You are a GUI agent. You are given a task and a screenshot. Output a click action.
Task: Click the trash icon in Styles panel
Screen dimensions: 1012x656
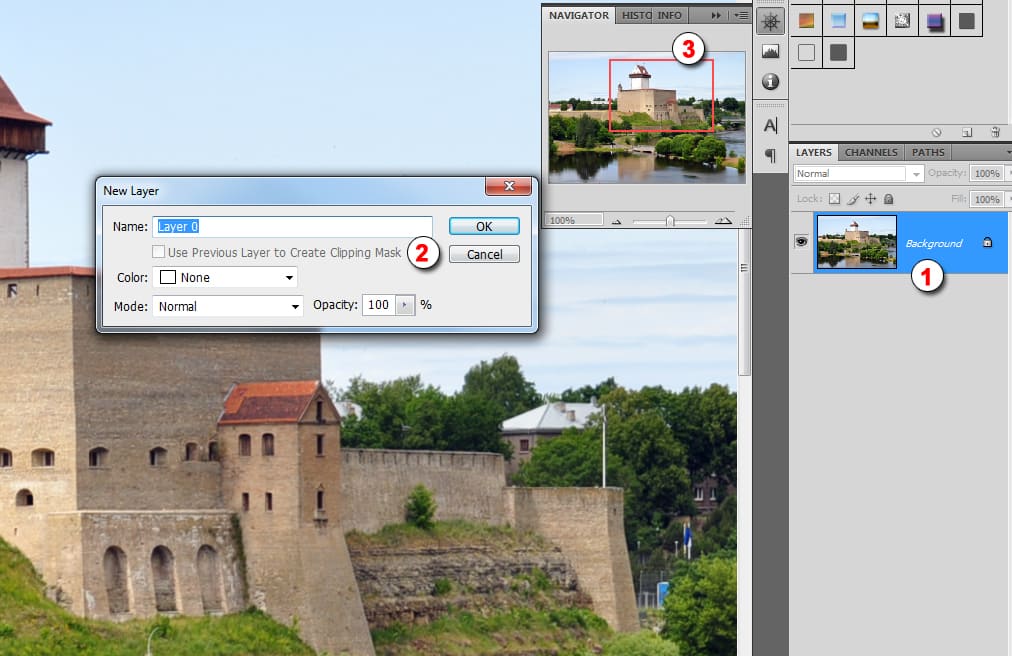point(995,132)
